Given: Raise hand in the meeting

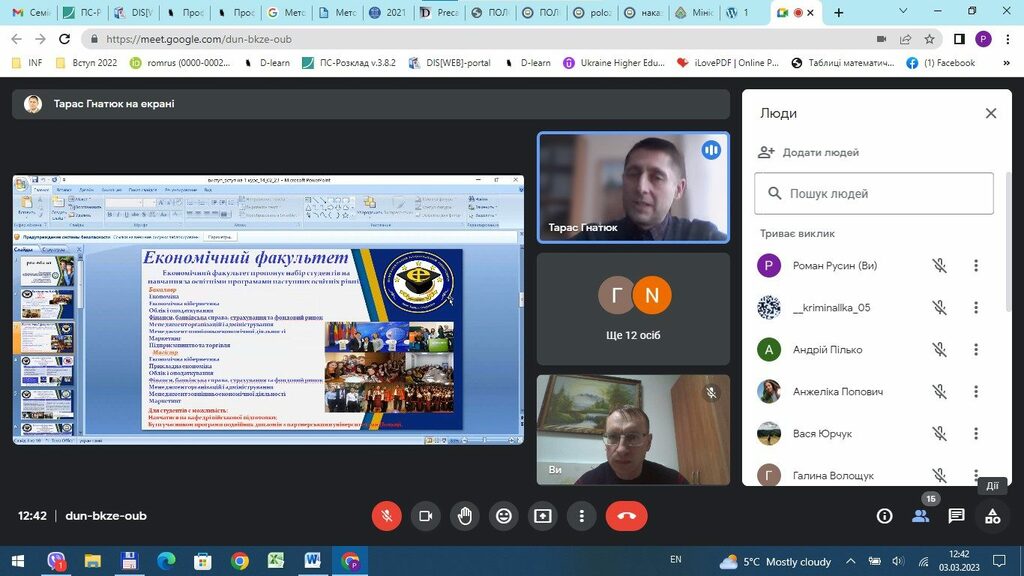Looking at the screenshot, I should pos(464,516).
